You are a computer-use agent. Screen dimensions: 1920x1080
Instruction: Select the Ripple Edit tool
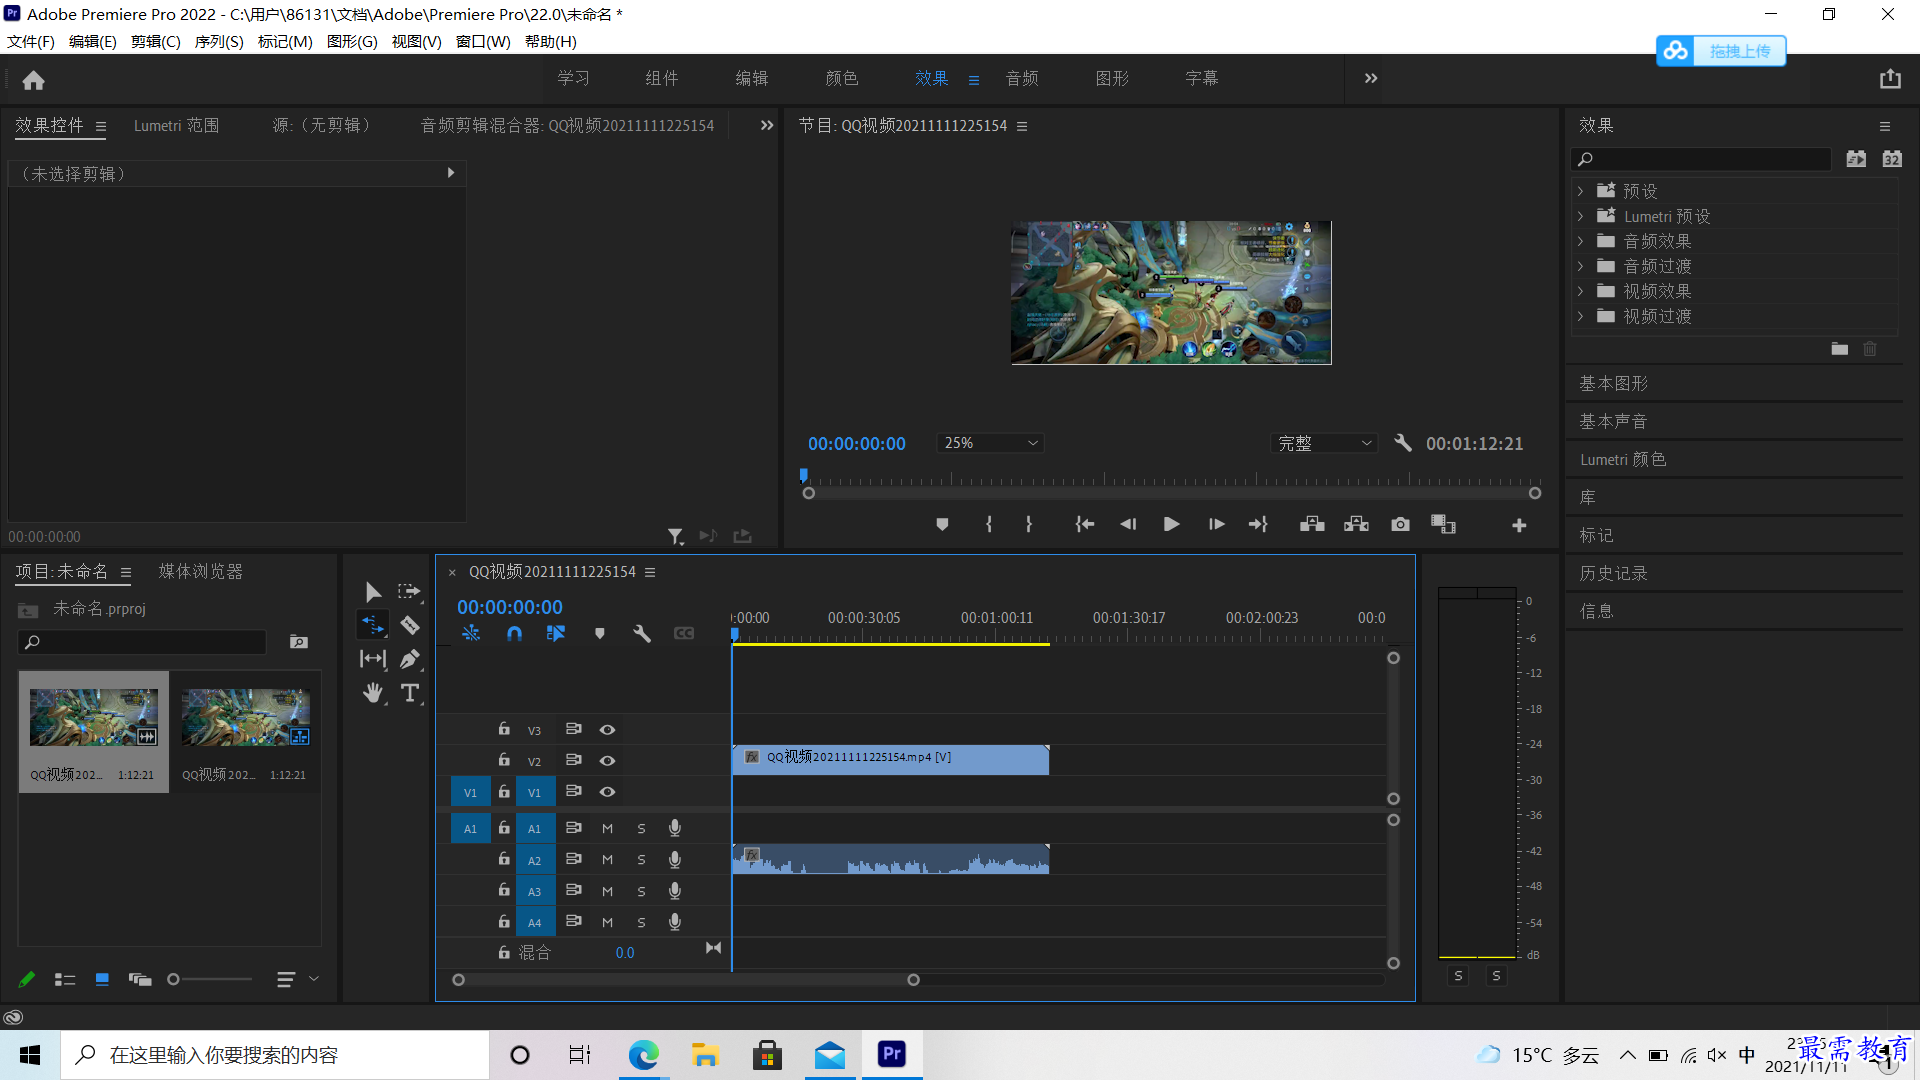coord(373,625)
